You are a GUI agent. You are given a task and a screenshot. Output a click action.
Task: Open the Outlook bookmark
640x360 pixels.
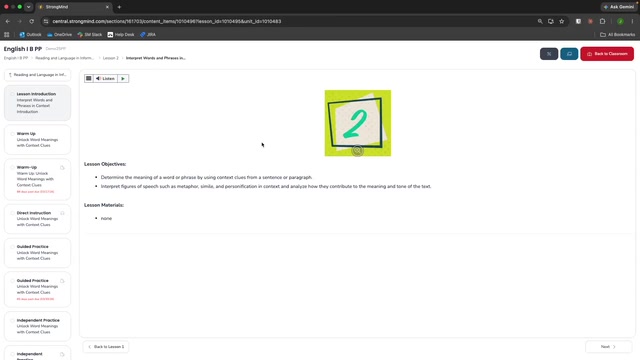pos(30,35)
